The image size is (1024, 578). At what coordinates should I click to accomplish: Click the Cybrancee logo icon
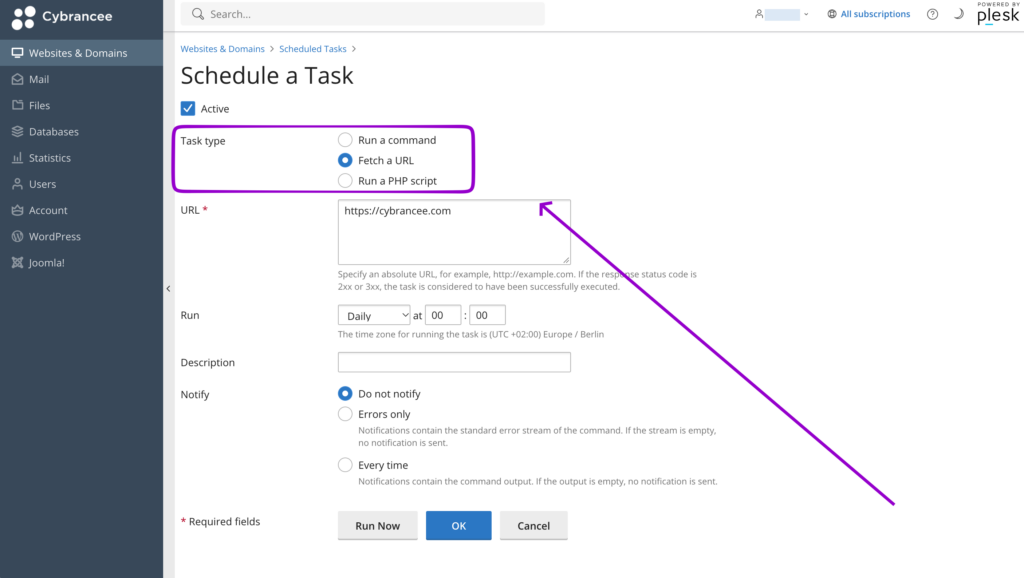pos(24,18)
